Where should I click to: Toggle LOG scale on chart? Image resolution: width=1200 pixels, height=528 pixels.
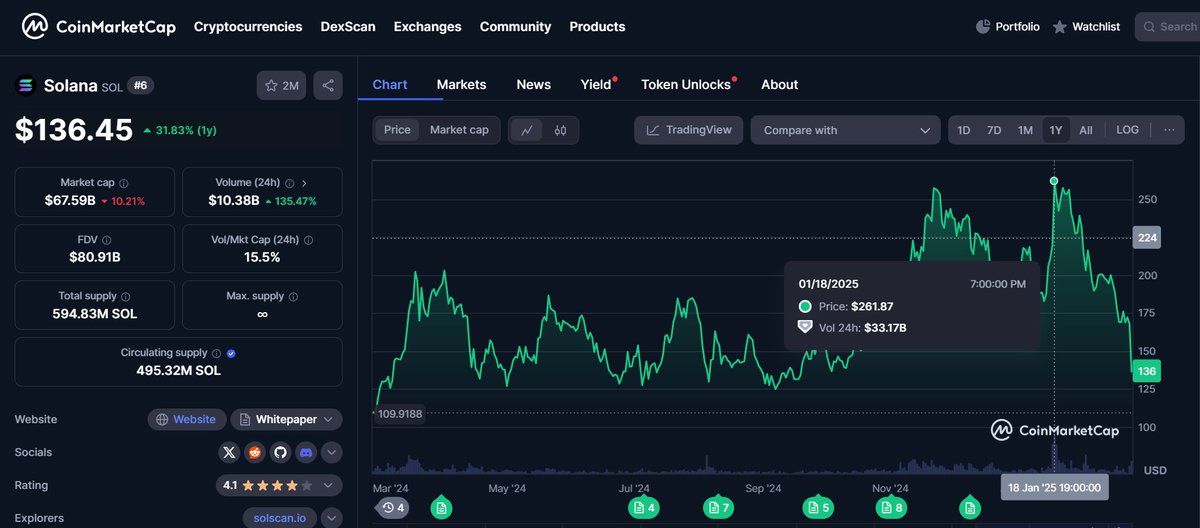coord(1127,130)
